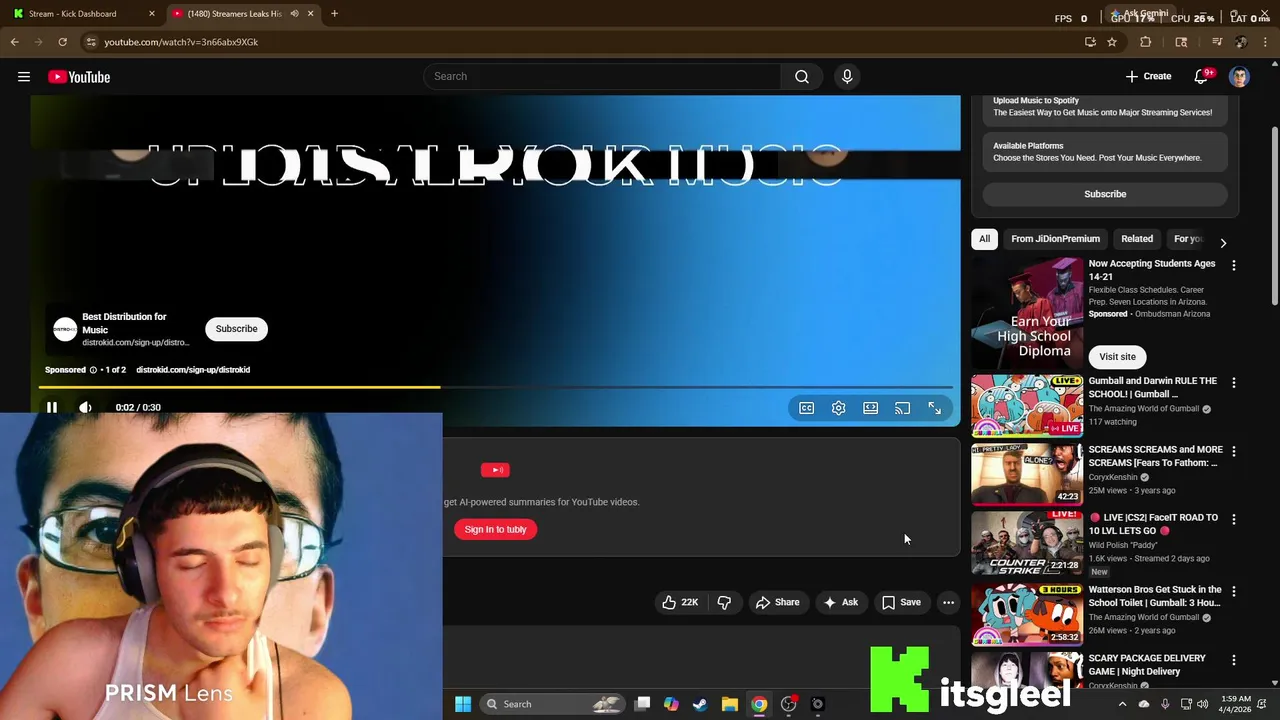Image resolution: width=1280 pixels, height=720 pixels.
Task: Cast video using Play on TV icon
Action: coord(903,408)
